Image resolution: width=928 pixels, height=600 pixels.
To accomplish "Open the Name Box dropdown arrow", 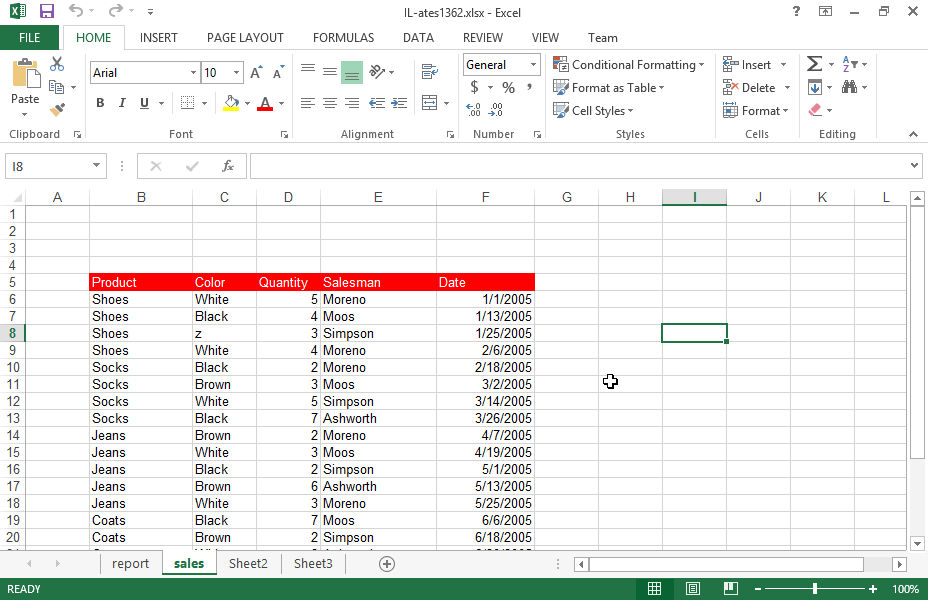I will [x=97, y=166].
